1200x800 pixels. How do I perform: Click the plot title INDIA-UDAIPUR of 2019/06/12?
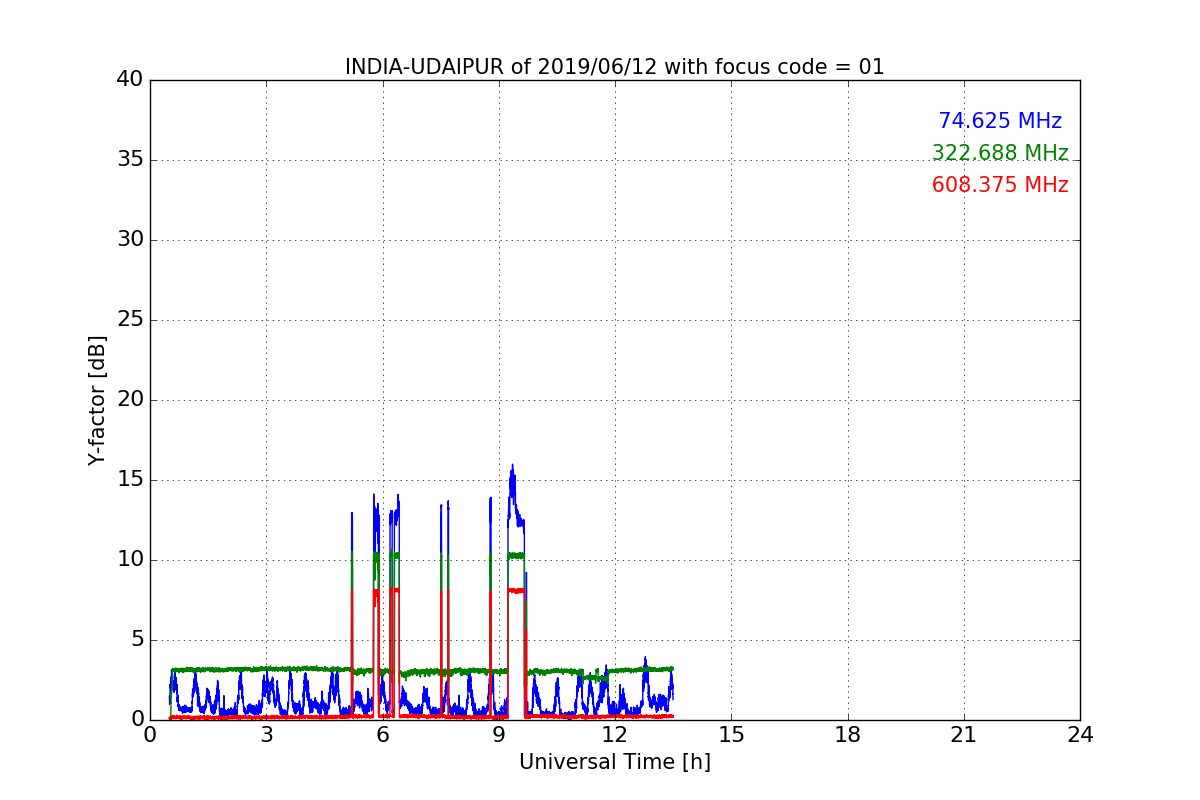[x=614, y=67]
